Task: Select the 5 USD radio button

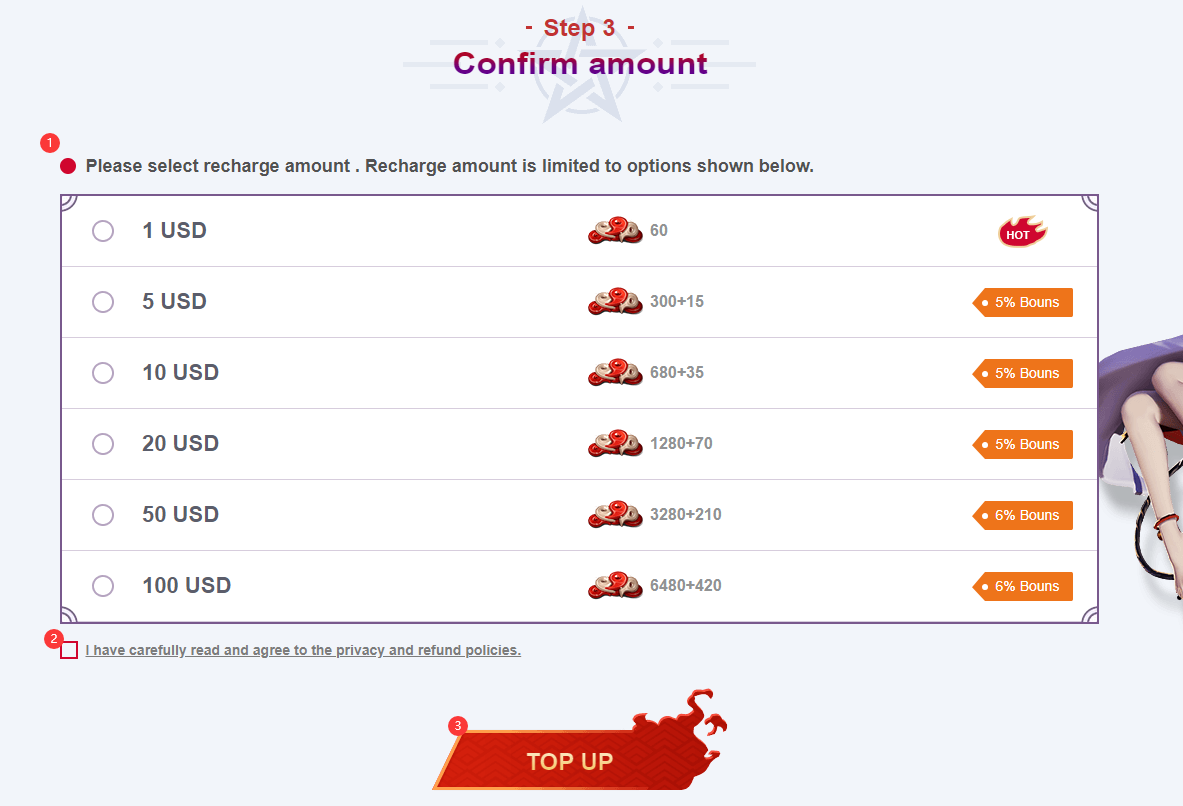Action: point(103,302)
